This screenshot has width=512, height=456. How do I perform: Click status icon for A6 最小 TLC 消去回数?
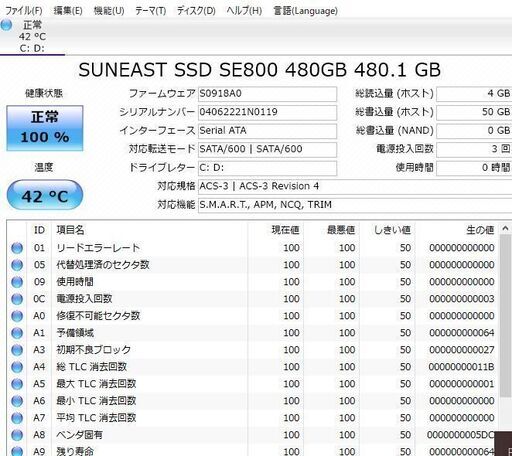(17, 401)
